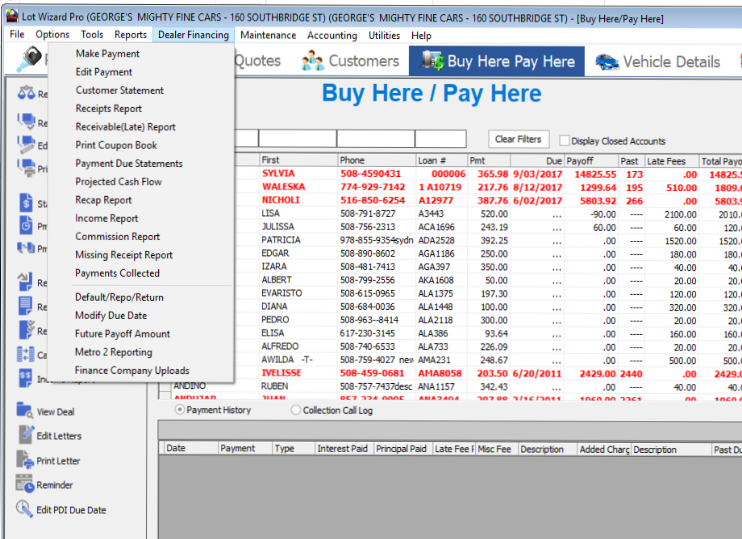742x539 pixels.
Task: Click the Lot Wizard Pro title bar app icon
Action: [x=12, y=16]
